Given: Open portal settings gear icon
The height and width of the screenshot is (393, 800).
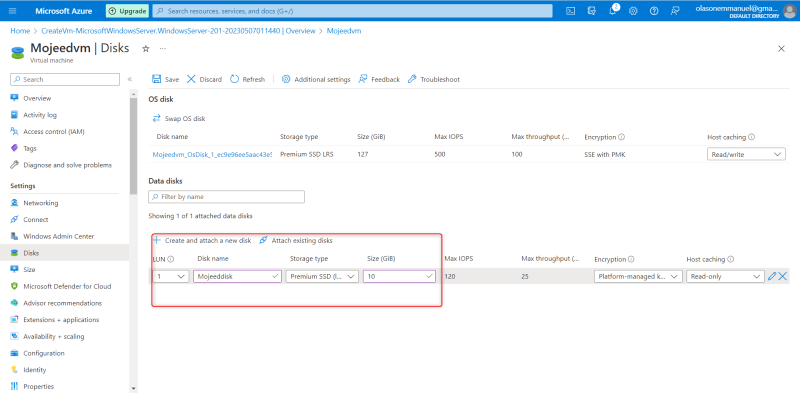Looking at the screenshot, I should point(633,11).
